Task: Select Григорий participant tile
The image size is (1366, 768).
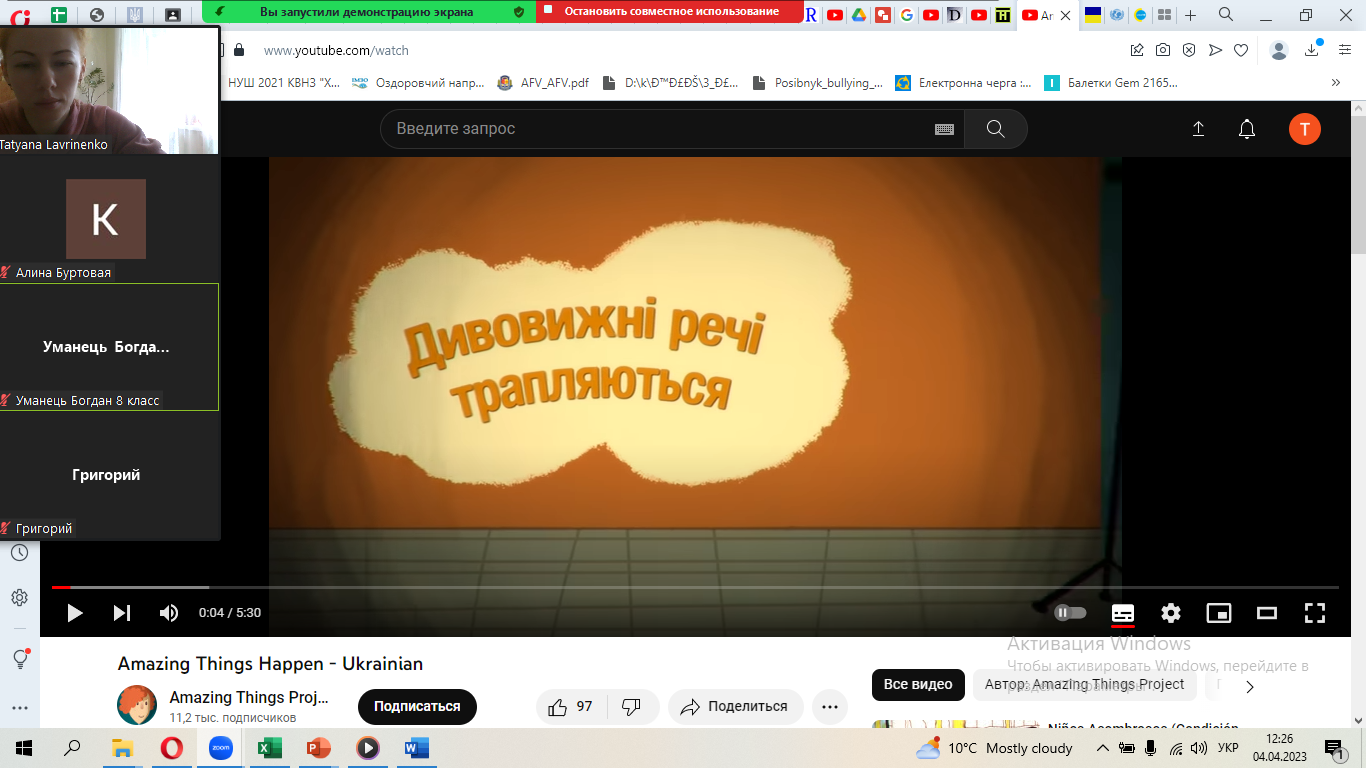Action: click(x=109, y=475)
